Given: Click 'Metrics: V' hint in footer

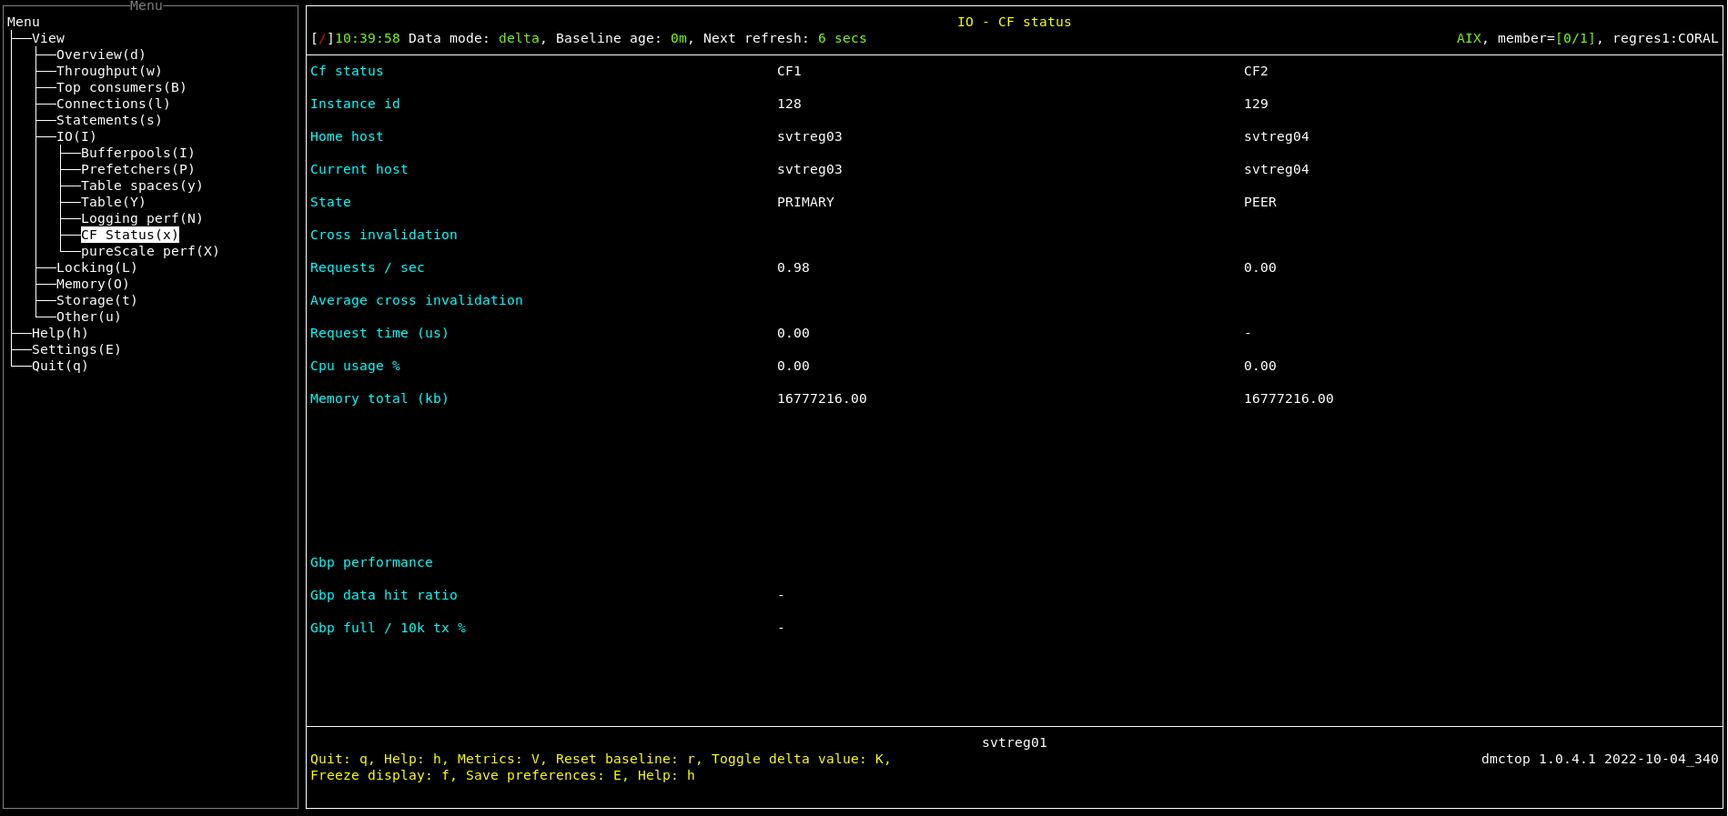Looking at the screenshot, I should [498, 759].
